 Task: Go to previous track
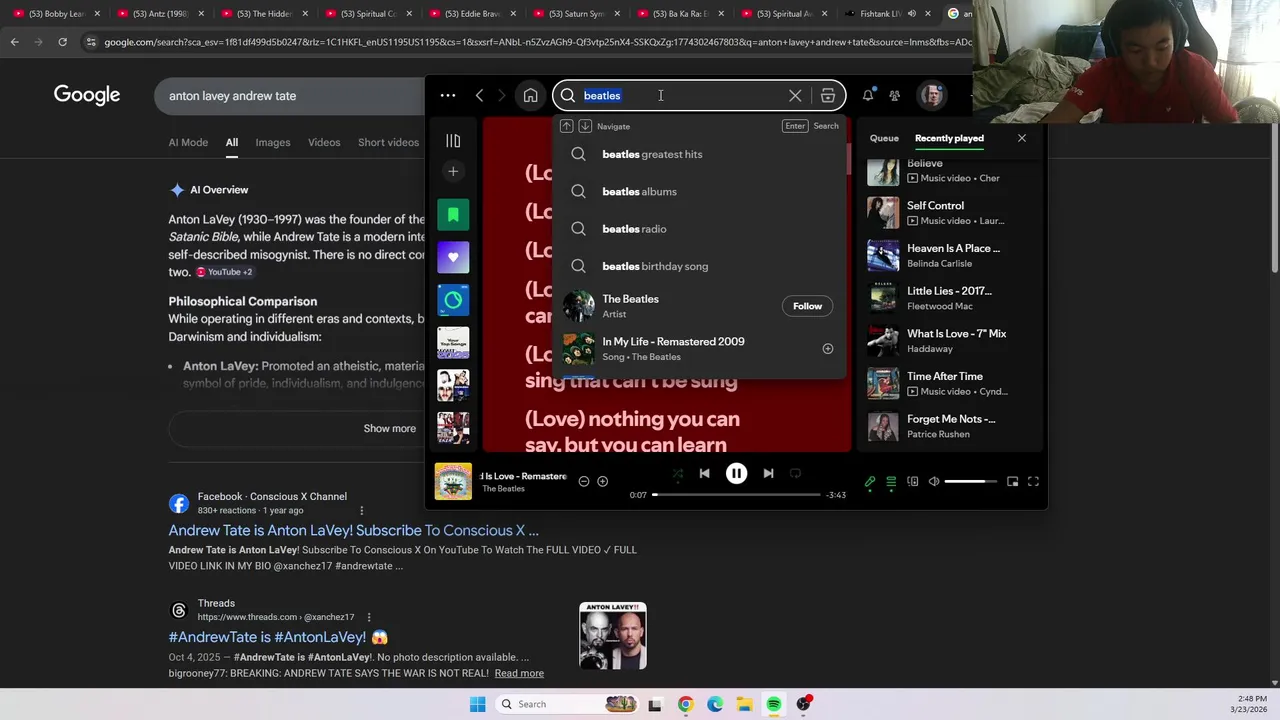click(704, 474)
